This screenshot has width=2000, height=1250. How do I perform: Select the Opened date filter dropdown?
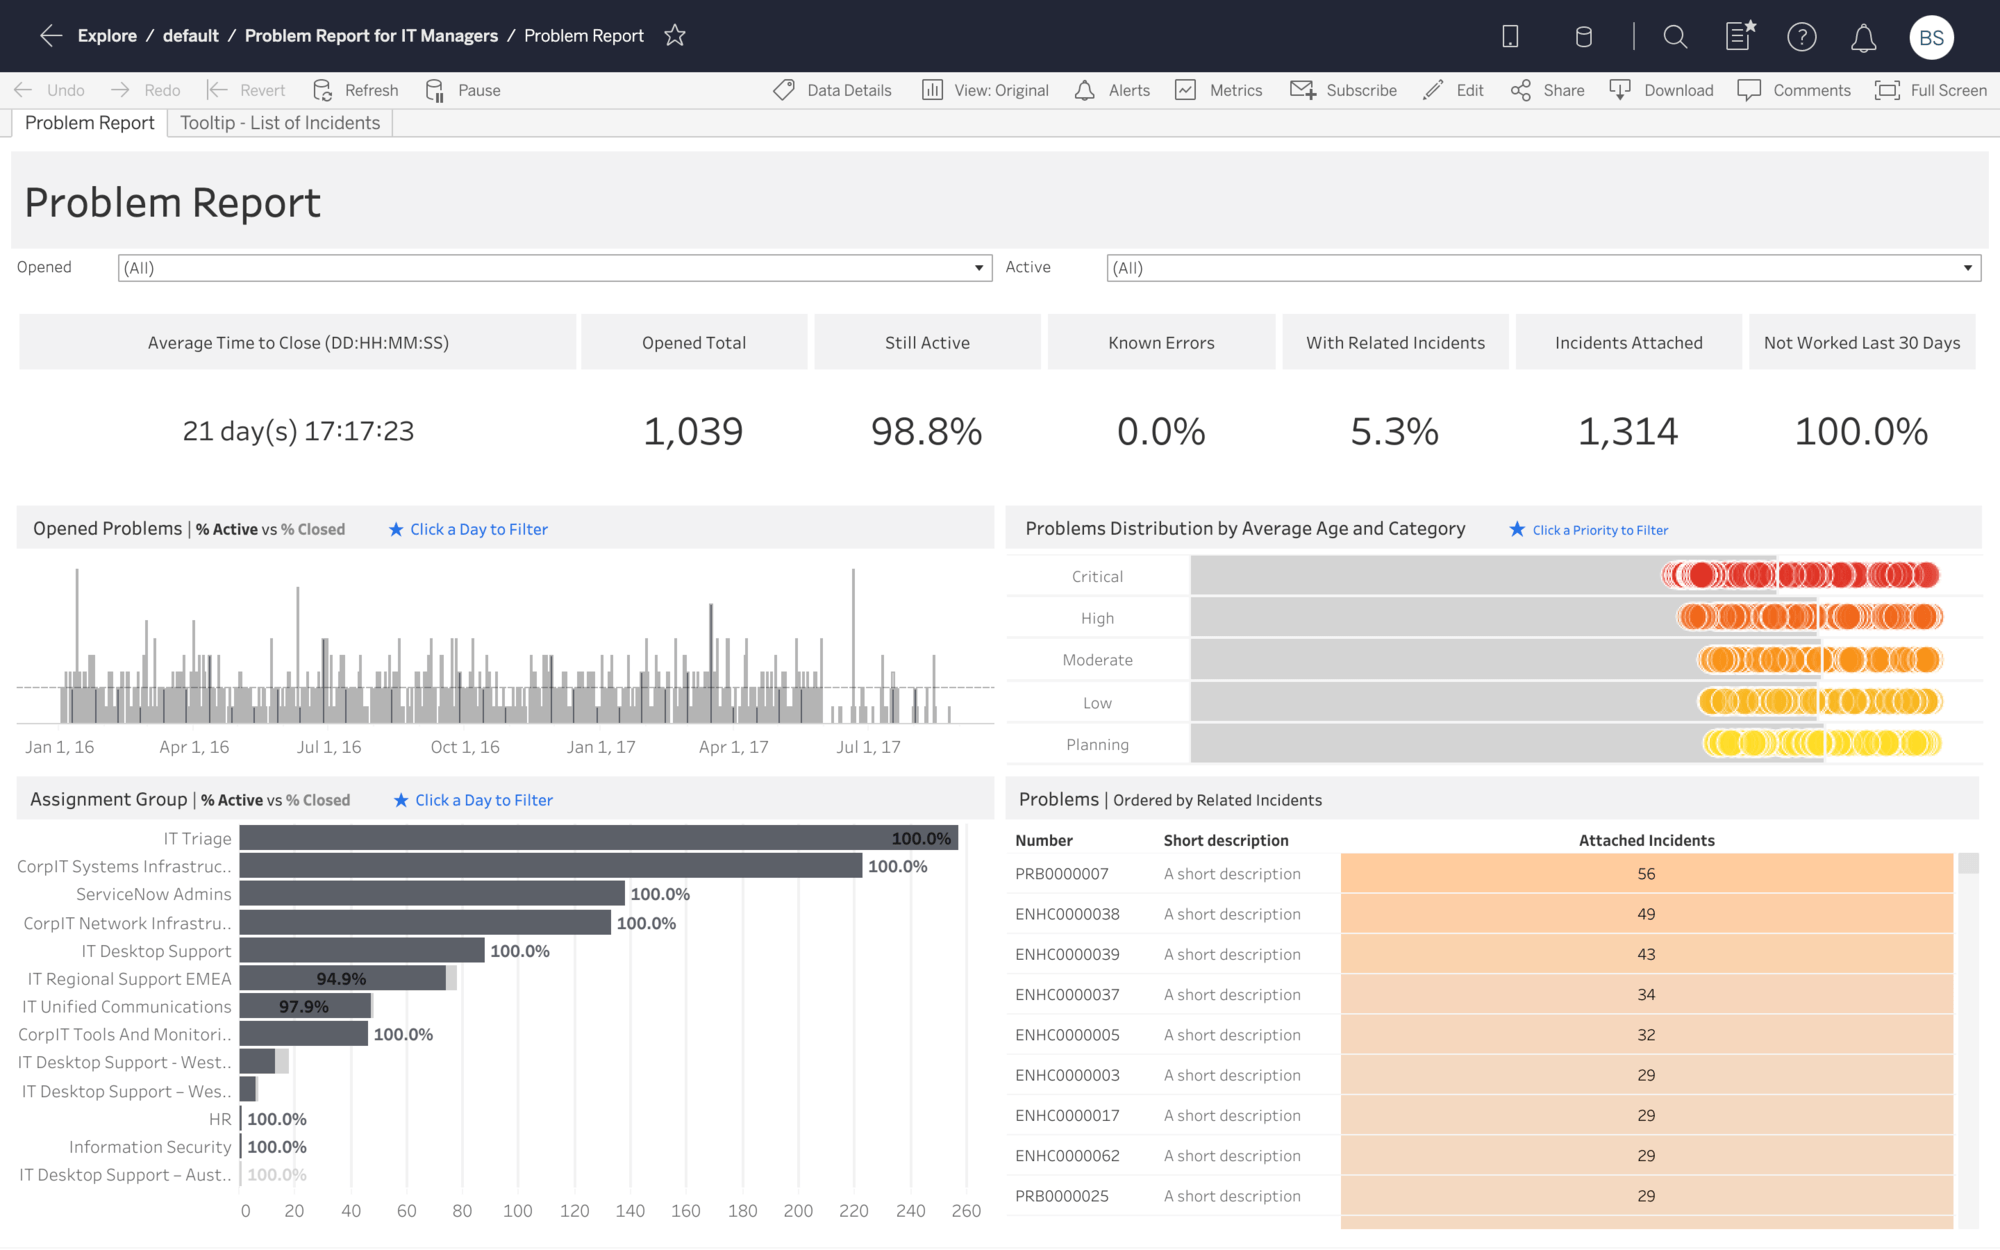pos(550,266)
